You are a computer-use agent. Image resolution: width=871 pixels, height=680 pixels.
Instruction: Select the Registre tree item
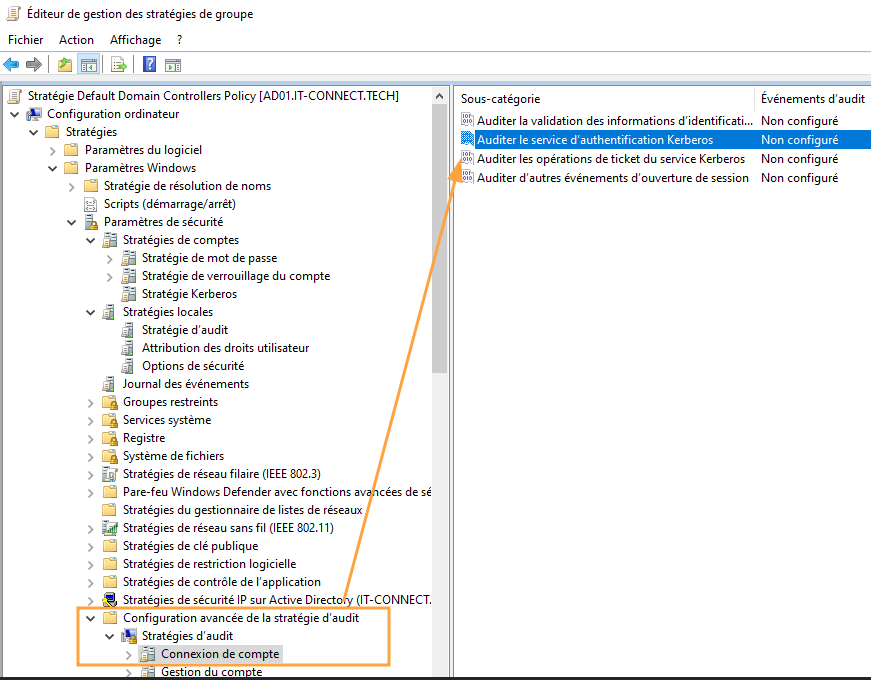click(144, 438)
